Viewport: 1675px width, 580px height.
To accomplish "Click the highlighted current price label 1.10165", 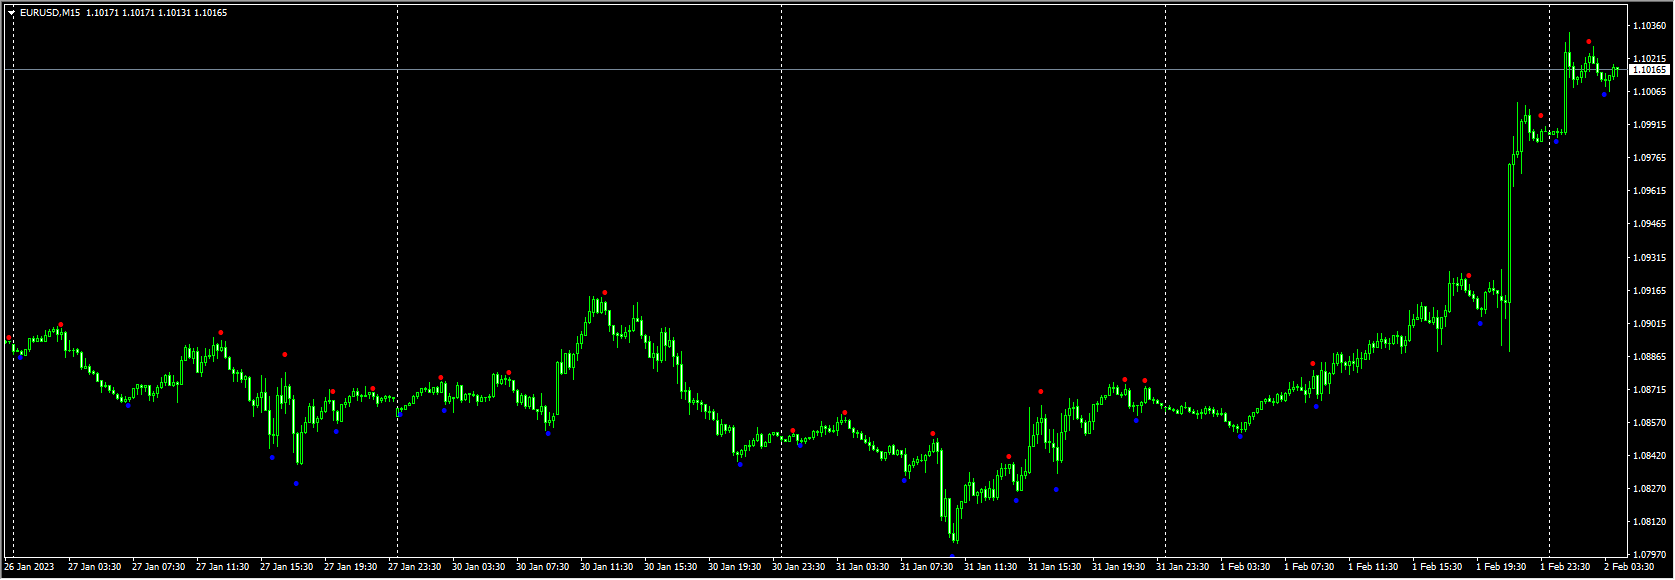I will pyautogui.click(x=1649, y=70).
